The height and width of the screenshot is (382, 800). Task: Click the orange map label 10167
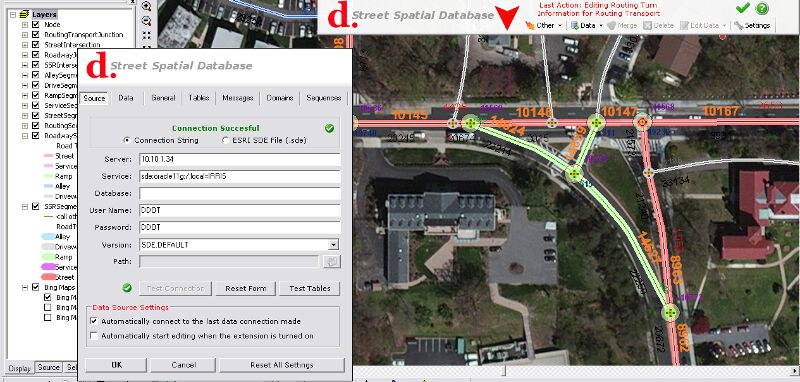point(720,111)
